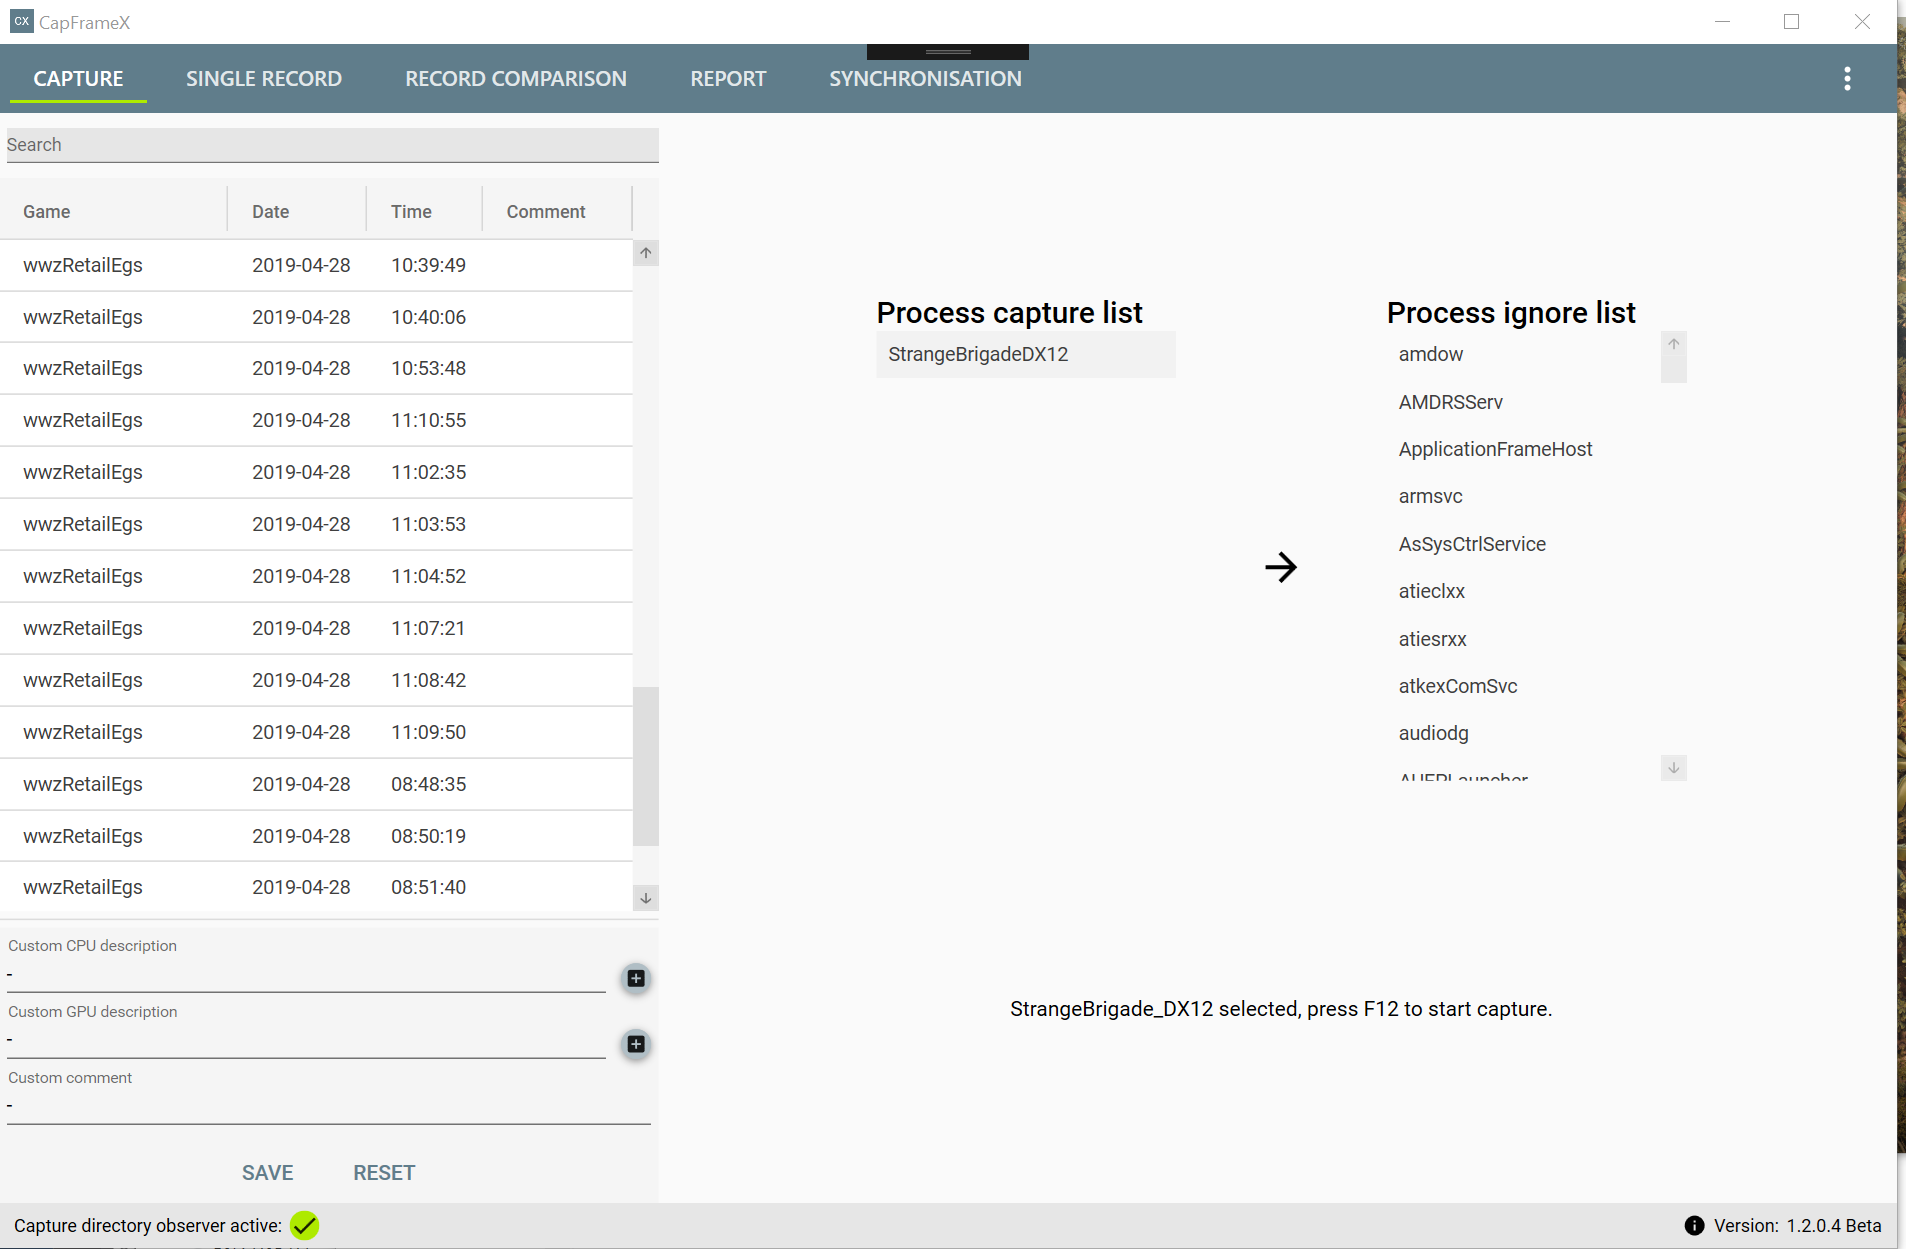Select the record at 11:08:42
The width and height of the screenshot is (1906, 1249).
pos(316,680)
